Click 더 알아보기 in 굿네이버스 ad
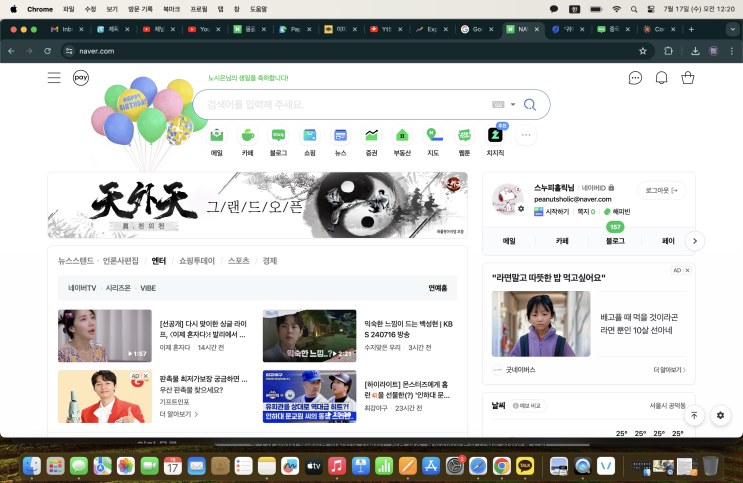 pos(670,370)
